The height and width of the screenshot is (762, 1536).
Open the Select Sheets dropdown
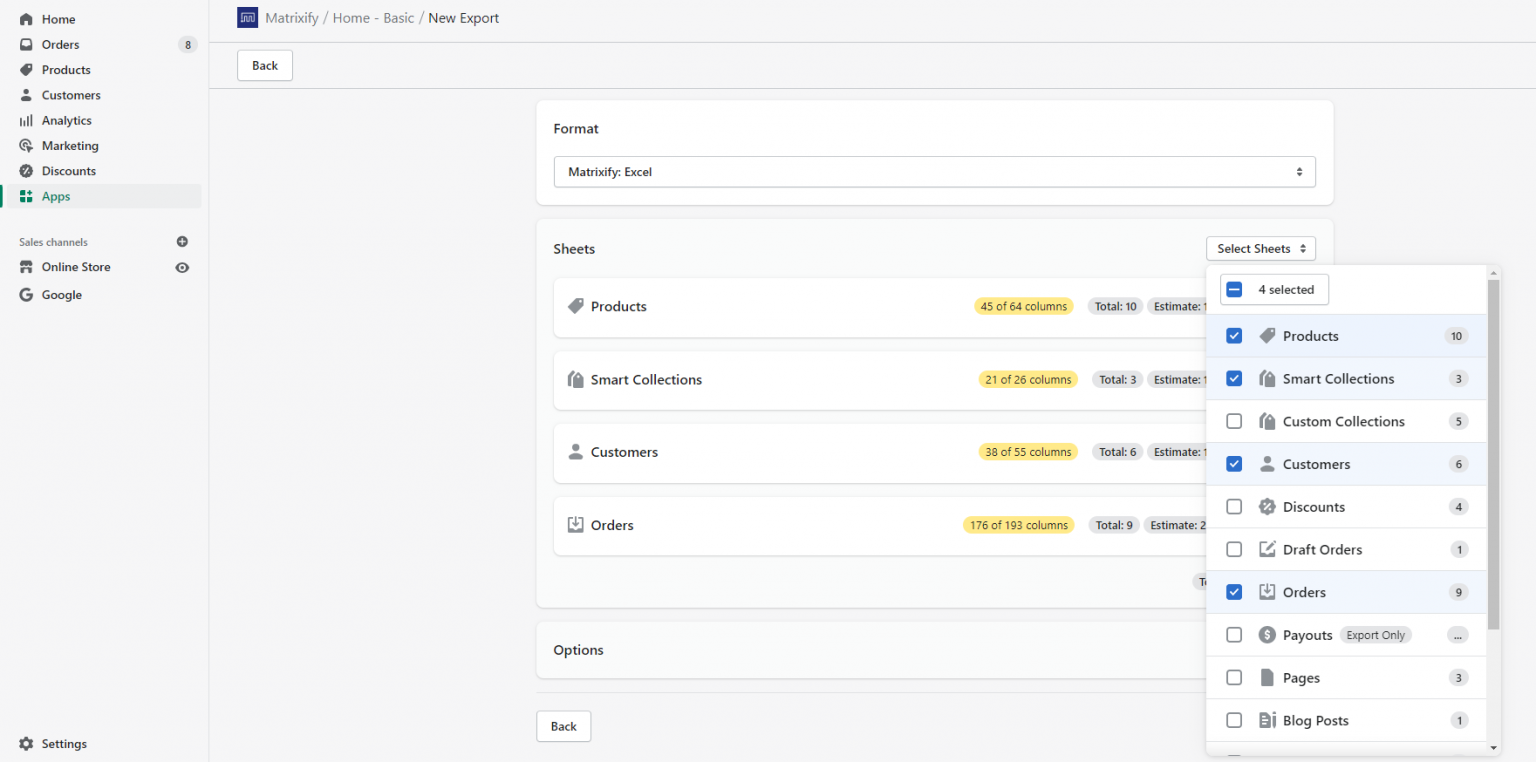[x=1260, y=248]
